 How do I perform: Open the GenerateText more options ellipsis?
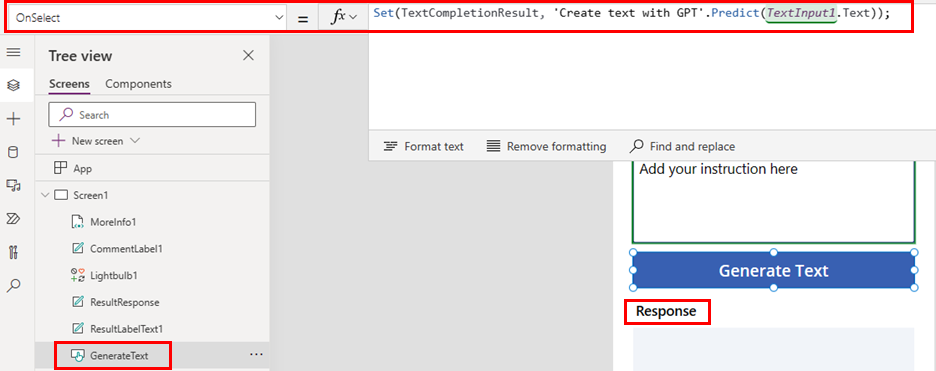click(257, 354)
